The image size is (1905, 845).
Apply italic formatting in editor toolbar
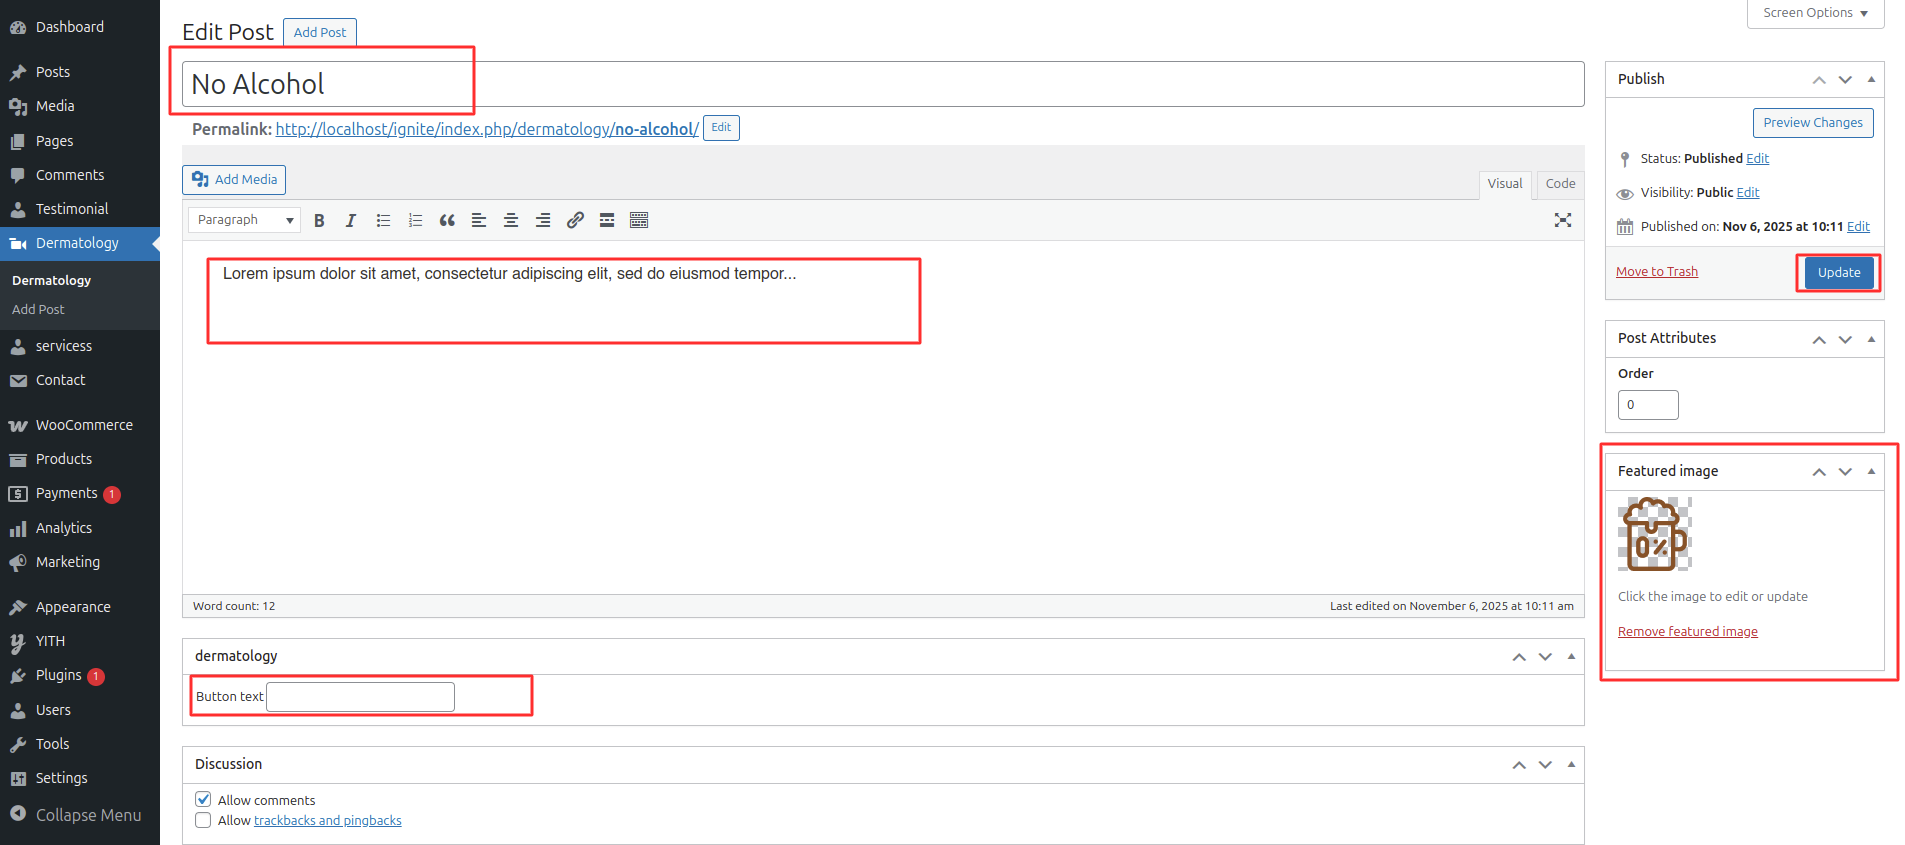(x=351, y=221)
